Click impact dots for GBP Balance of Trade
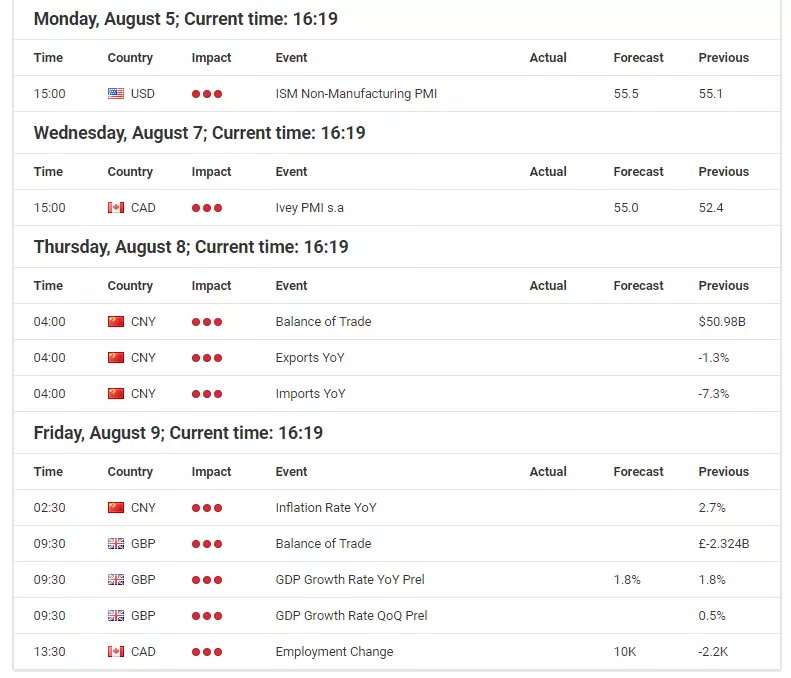This screenshot has width=791, height=678. (207, 544)
